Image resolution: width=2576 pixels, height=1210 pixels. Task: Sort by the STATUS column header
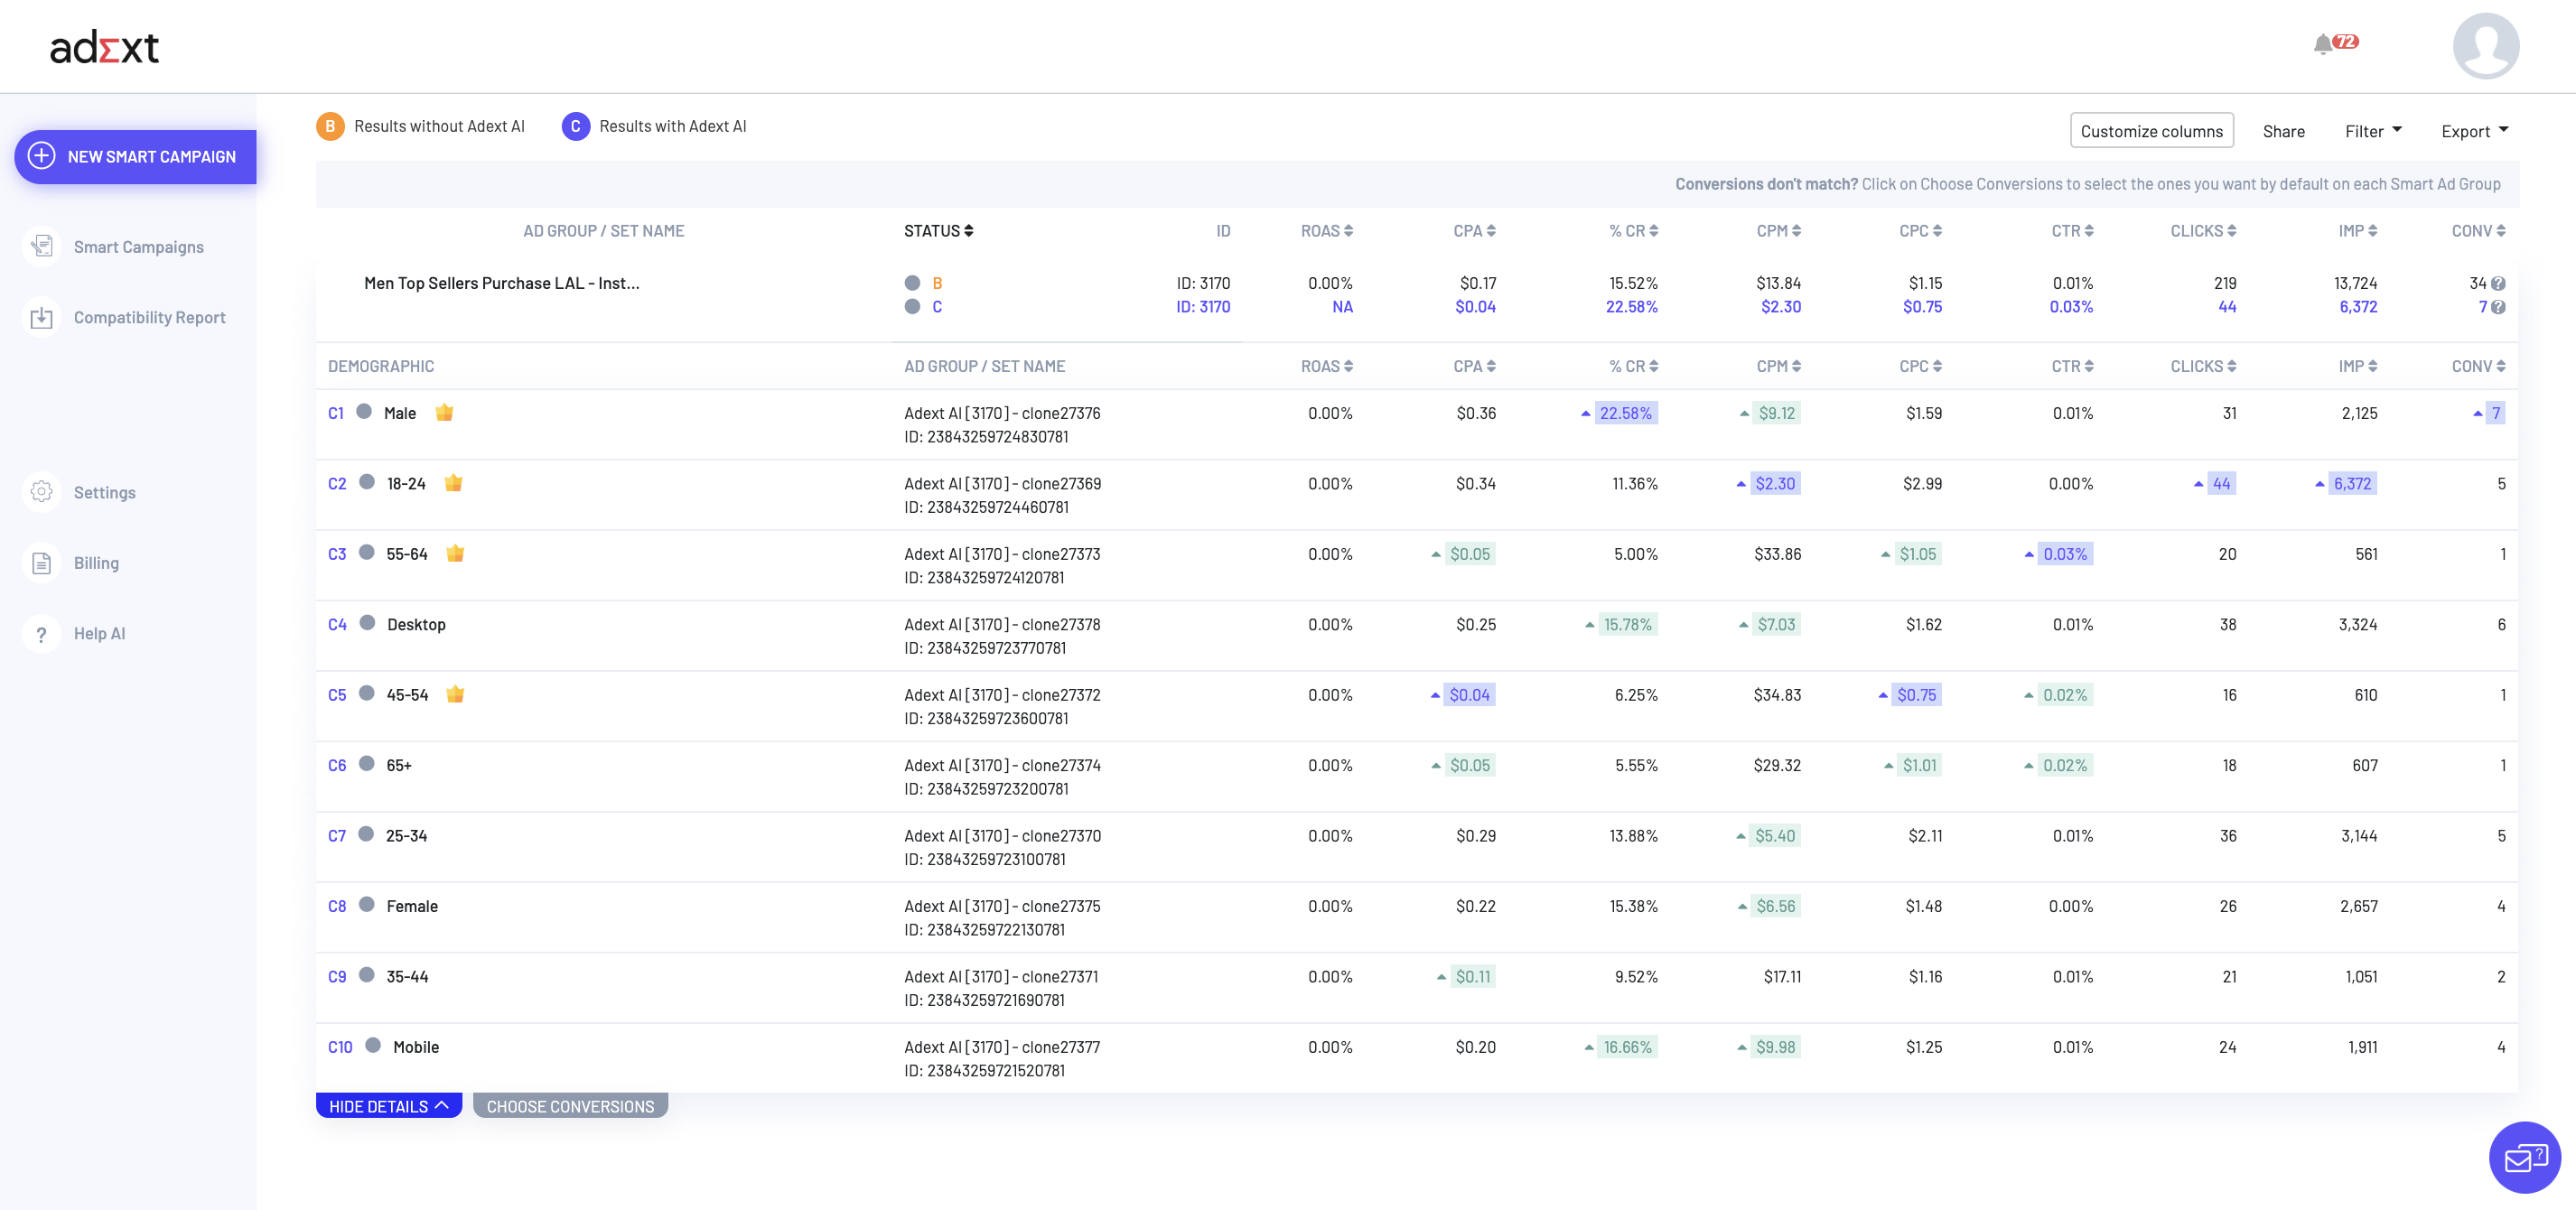pyautogui.click(x=938, y=231)
